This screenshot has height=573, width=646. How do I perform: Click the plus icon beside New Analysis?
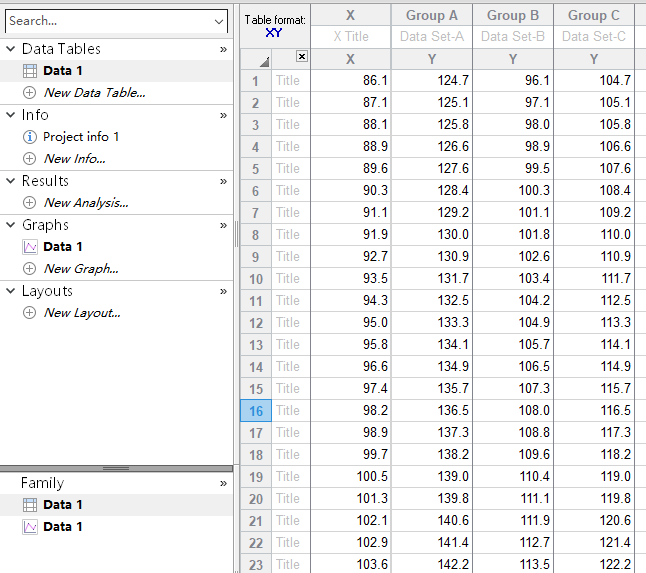point(29,203)
